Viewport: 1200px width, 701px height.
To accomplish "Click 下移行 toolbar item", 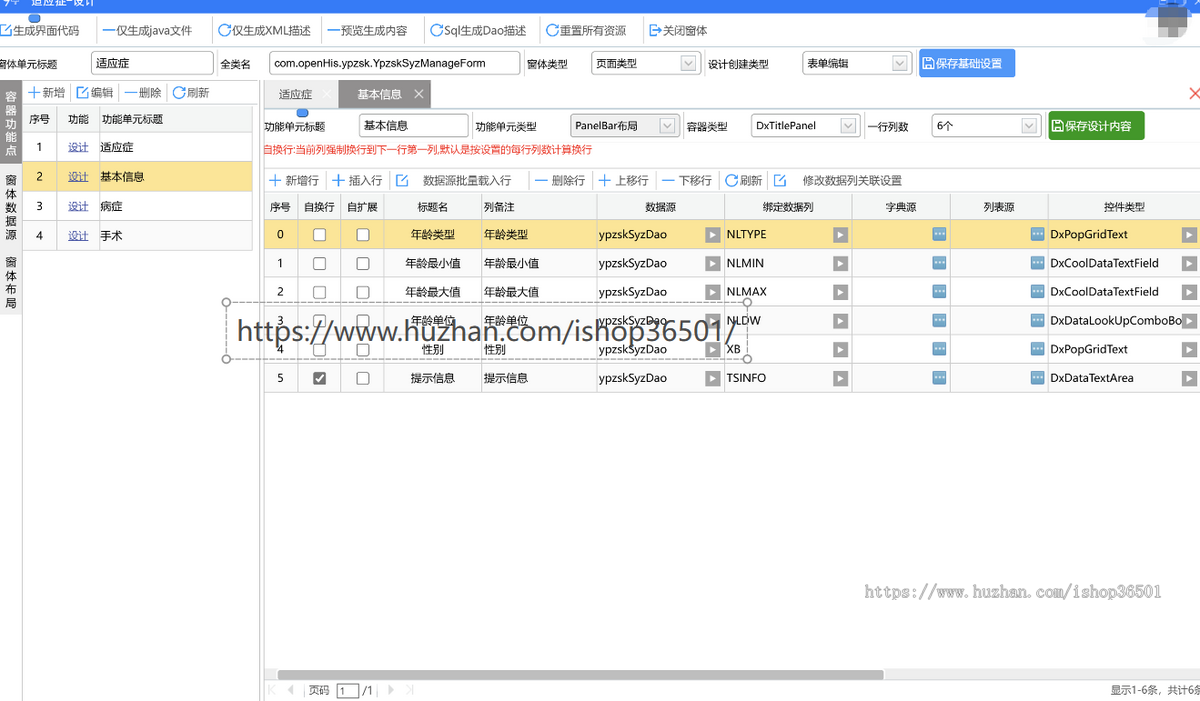I will click(x=687, y=181).
